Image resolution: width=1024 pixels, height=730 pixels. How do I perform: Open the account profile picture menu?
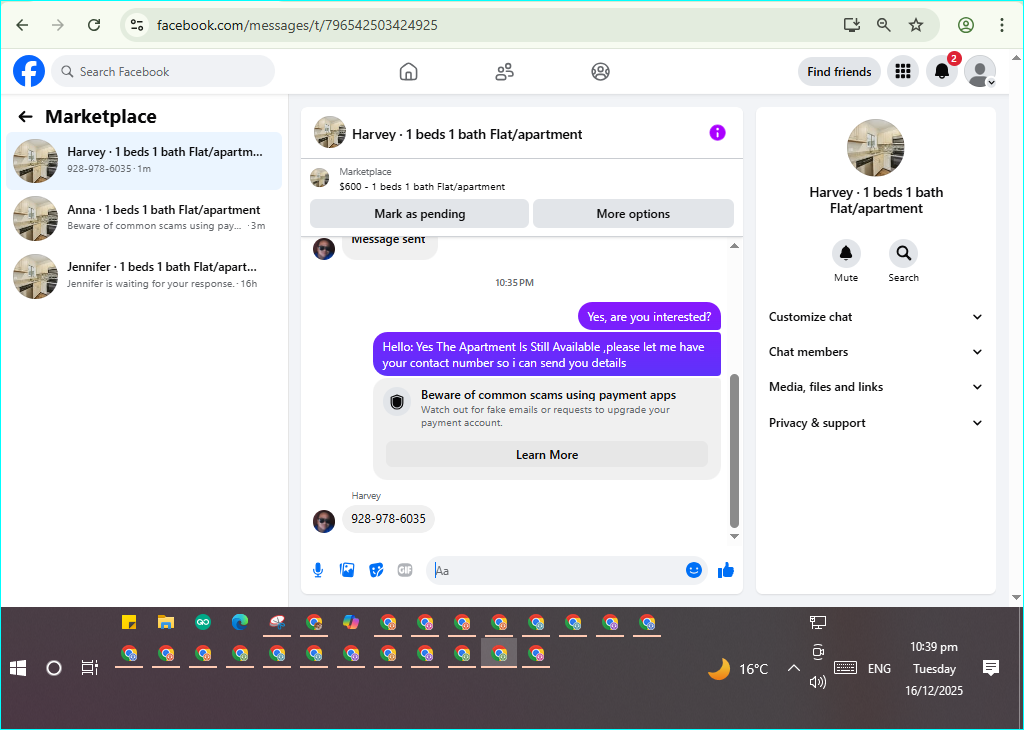[x=980, y=71]
